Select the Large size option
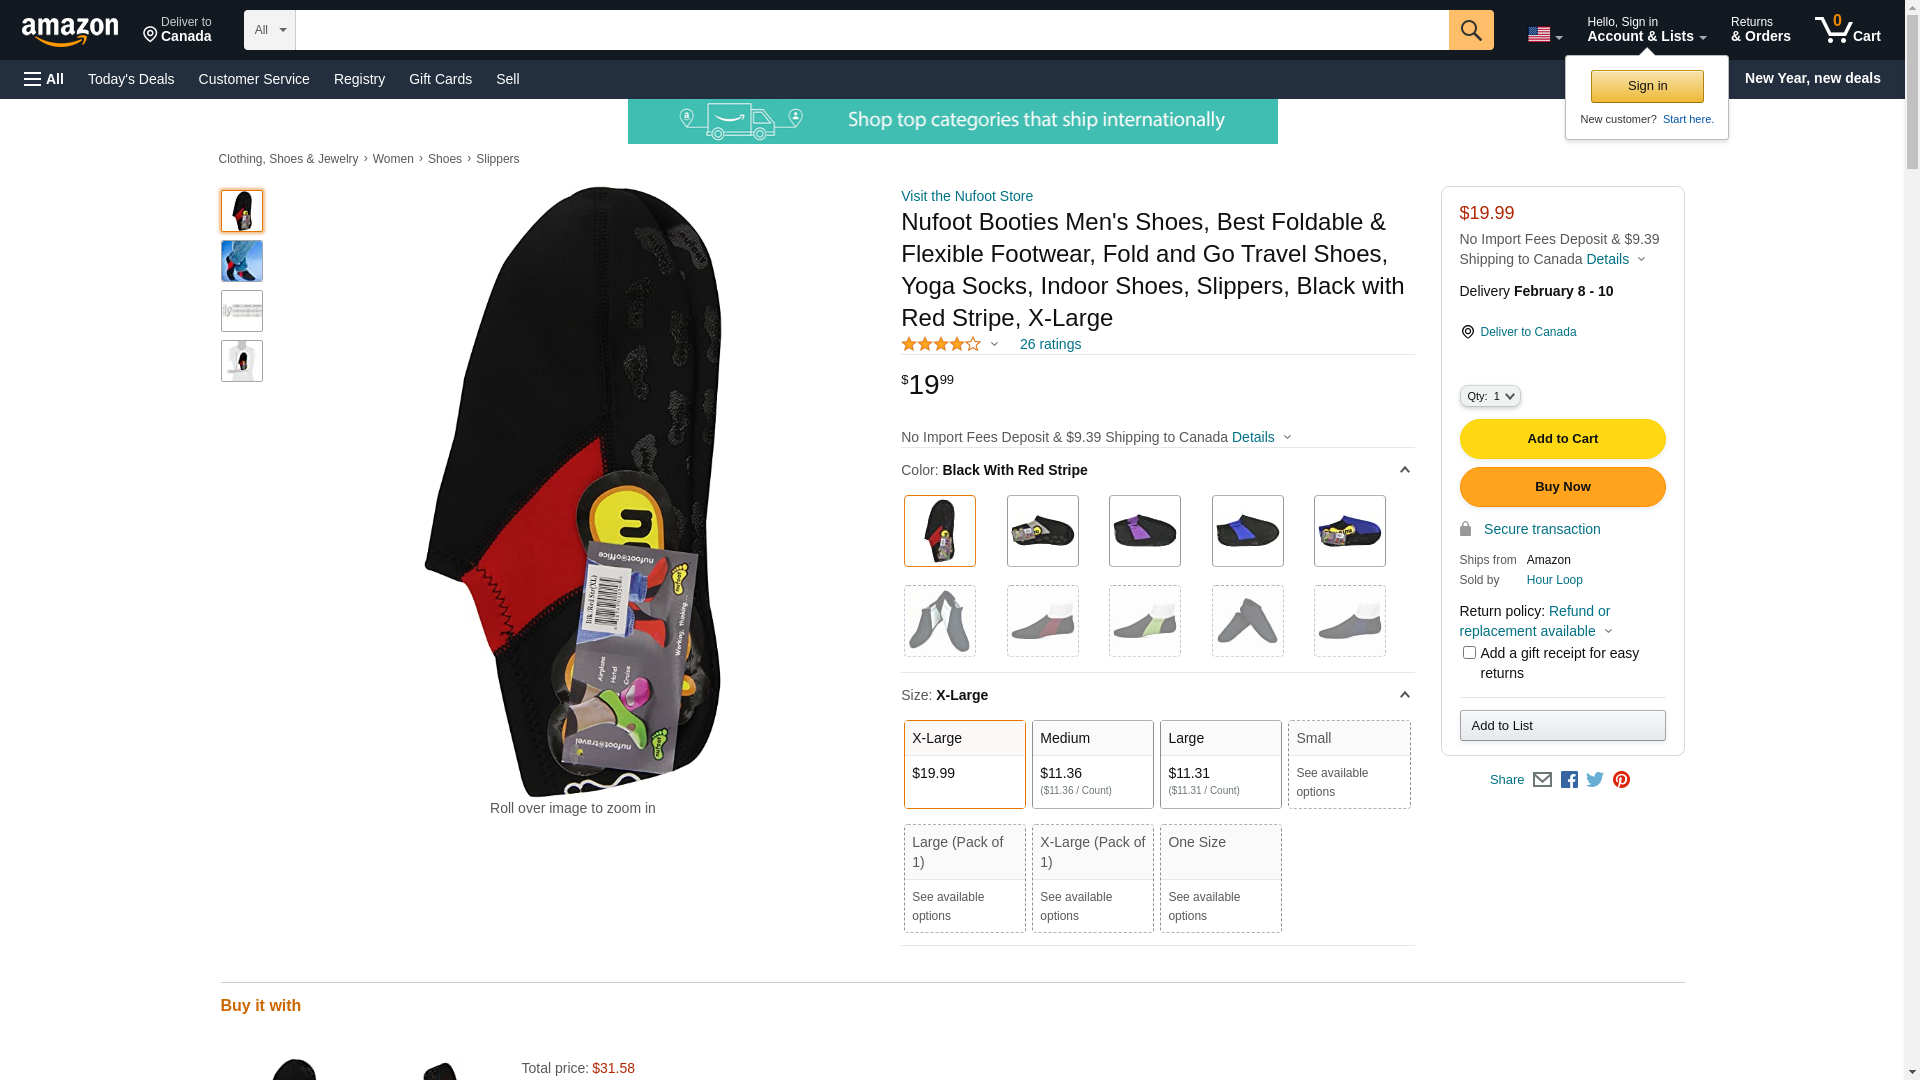The width and height of the screenshot is (1920, 1080). point(1220,764)
